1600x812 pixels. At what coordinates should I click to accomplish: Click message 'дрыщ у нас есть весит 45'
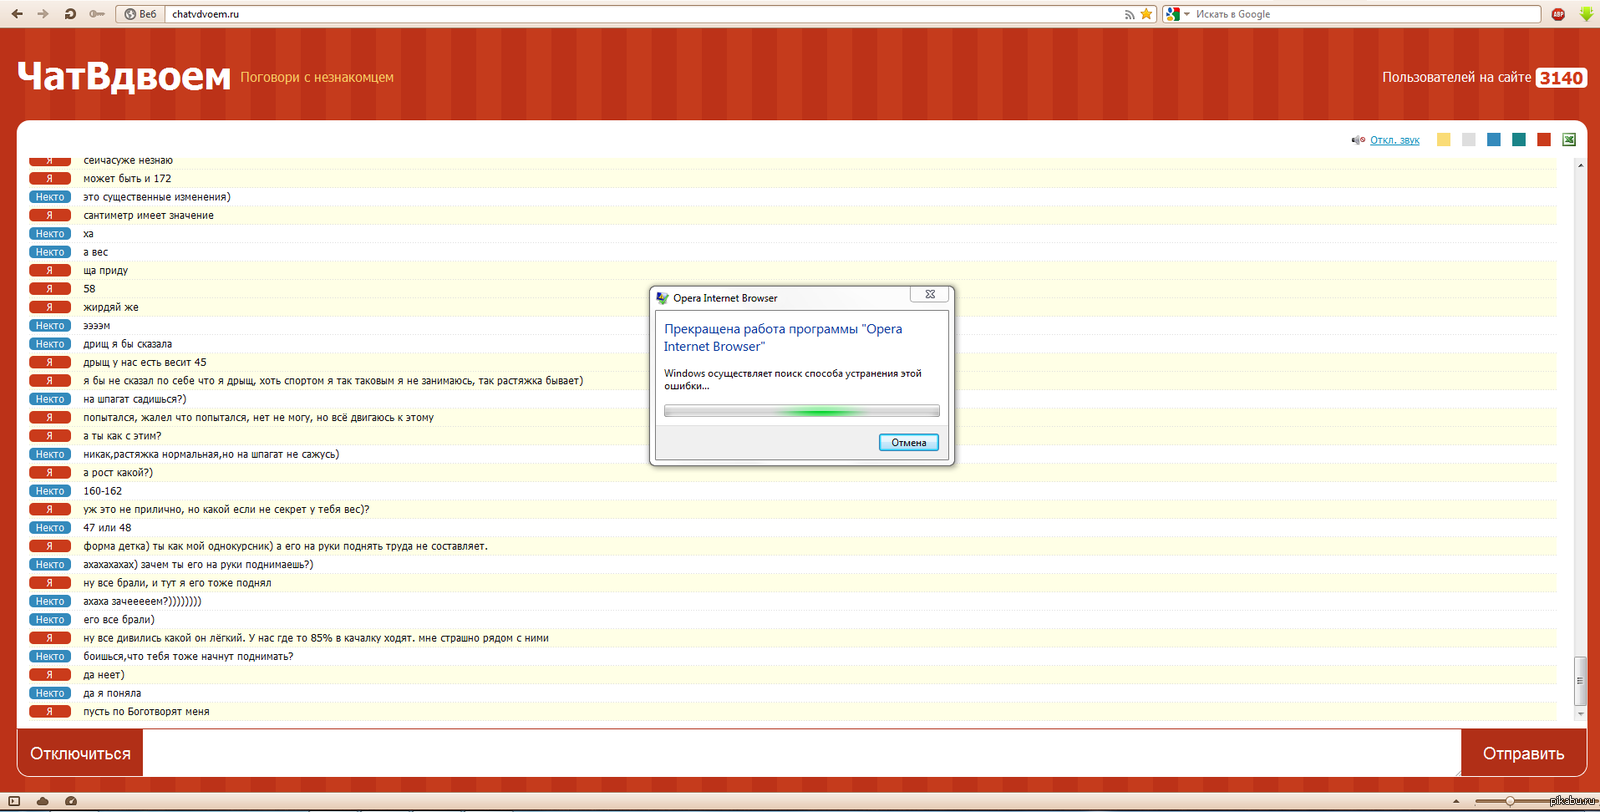(x=145, y=362)
